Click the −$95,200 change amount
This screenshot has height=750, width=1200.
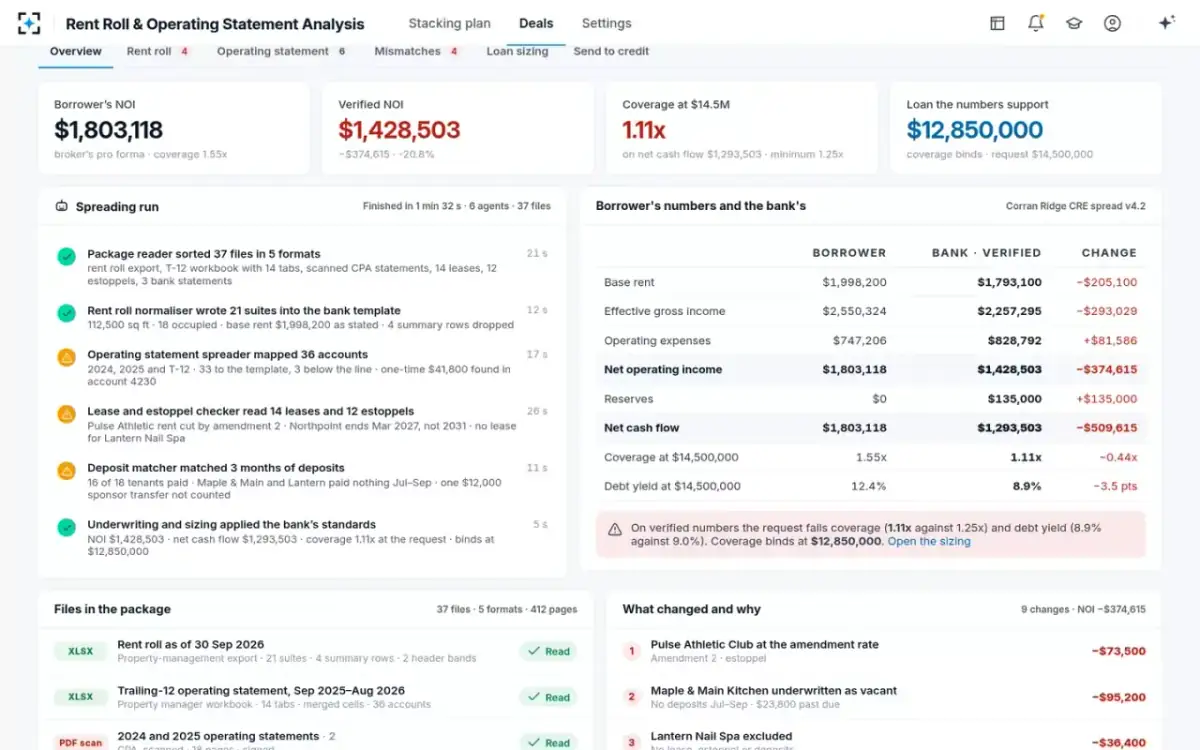pyautogui.click(x=1118, y=697)
